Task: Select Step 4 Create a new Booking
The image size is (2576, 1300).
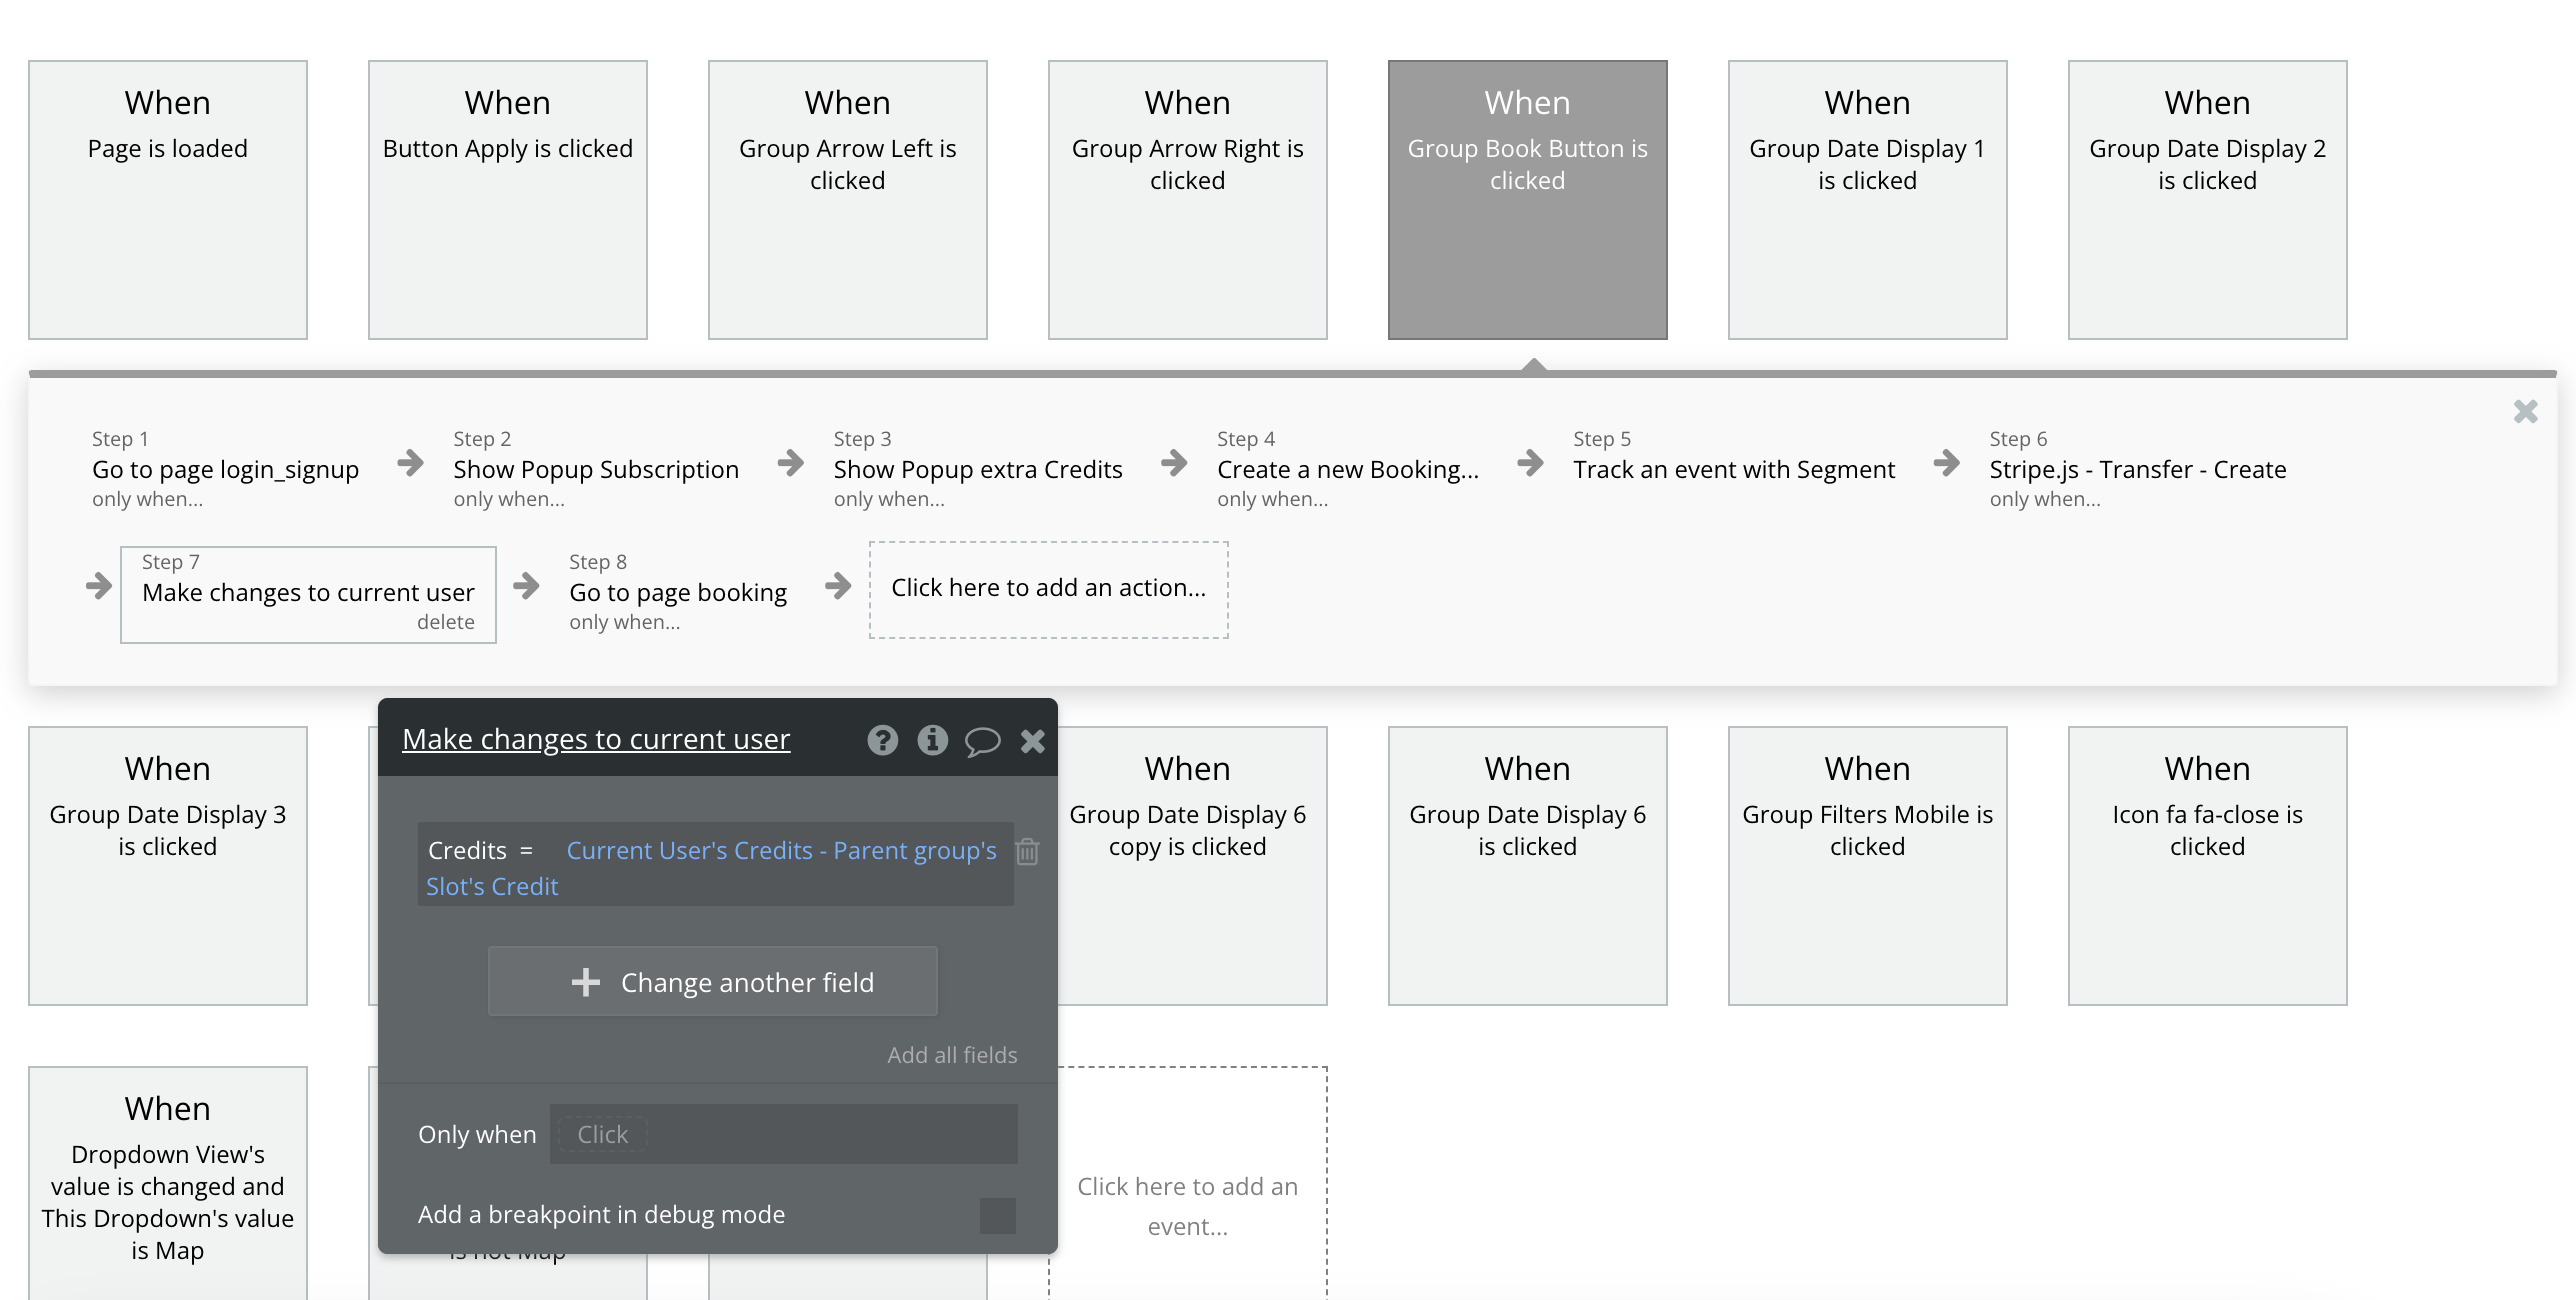Action: coord(1346,469)
